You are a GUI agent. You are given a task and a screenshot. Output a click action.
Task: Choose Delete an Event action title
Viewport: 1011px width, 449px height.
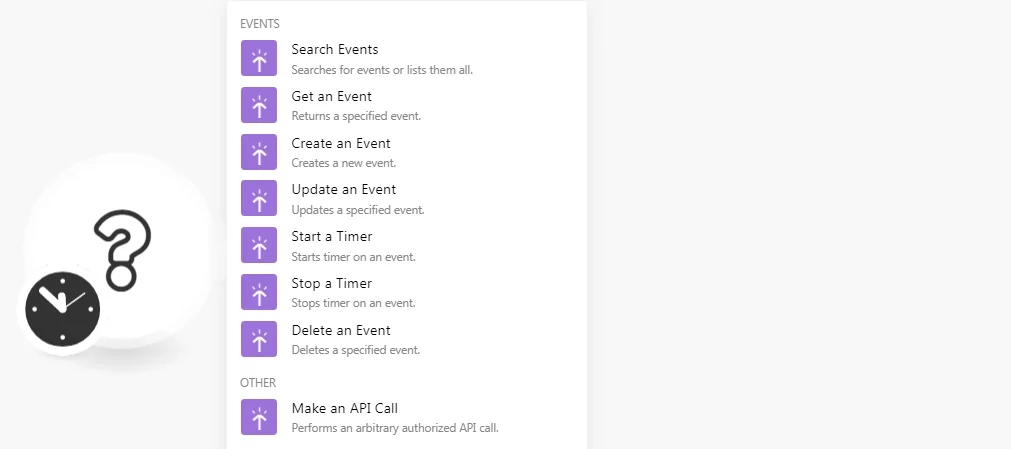tap(341, 330)
